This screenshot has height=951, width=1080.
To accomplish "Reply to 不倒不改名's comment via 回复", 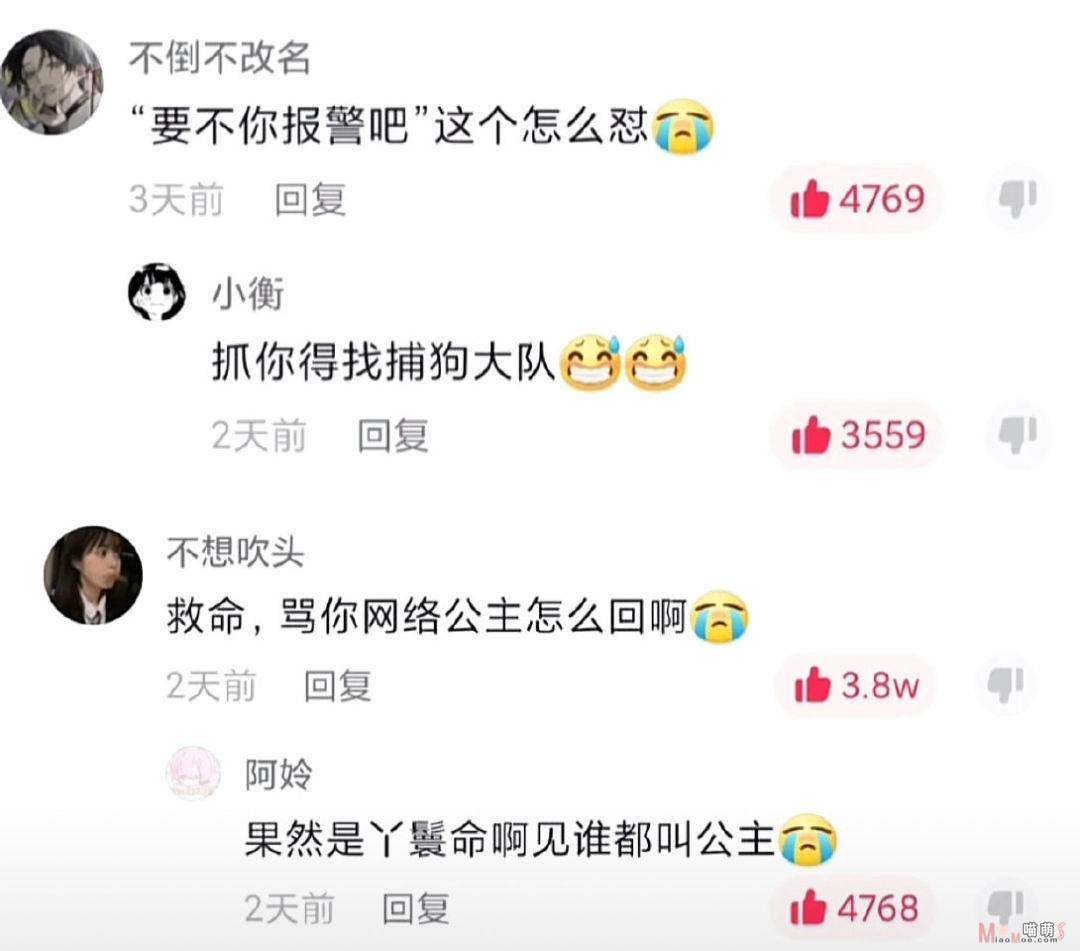I will (310, 200).
